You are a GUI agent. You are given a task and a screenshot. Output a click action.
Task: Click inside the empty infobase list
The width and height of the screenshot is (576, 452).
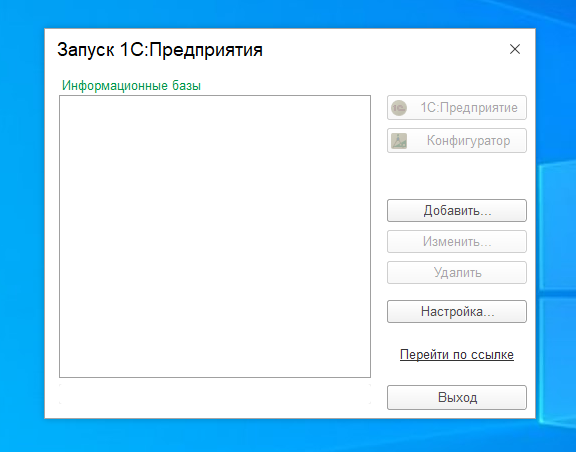(215, 236)
